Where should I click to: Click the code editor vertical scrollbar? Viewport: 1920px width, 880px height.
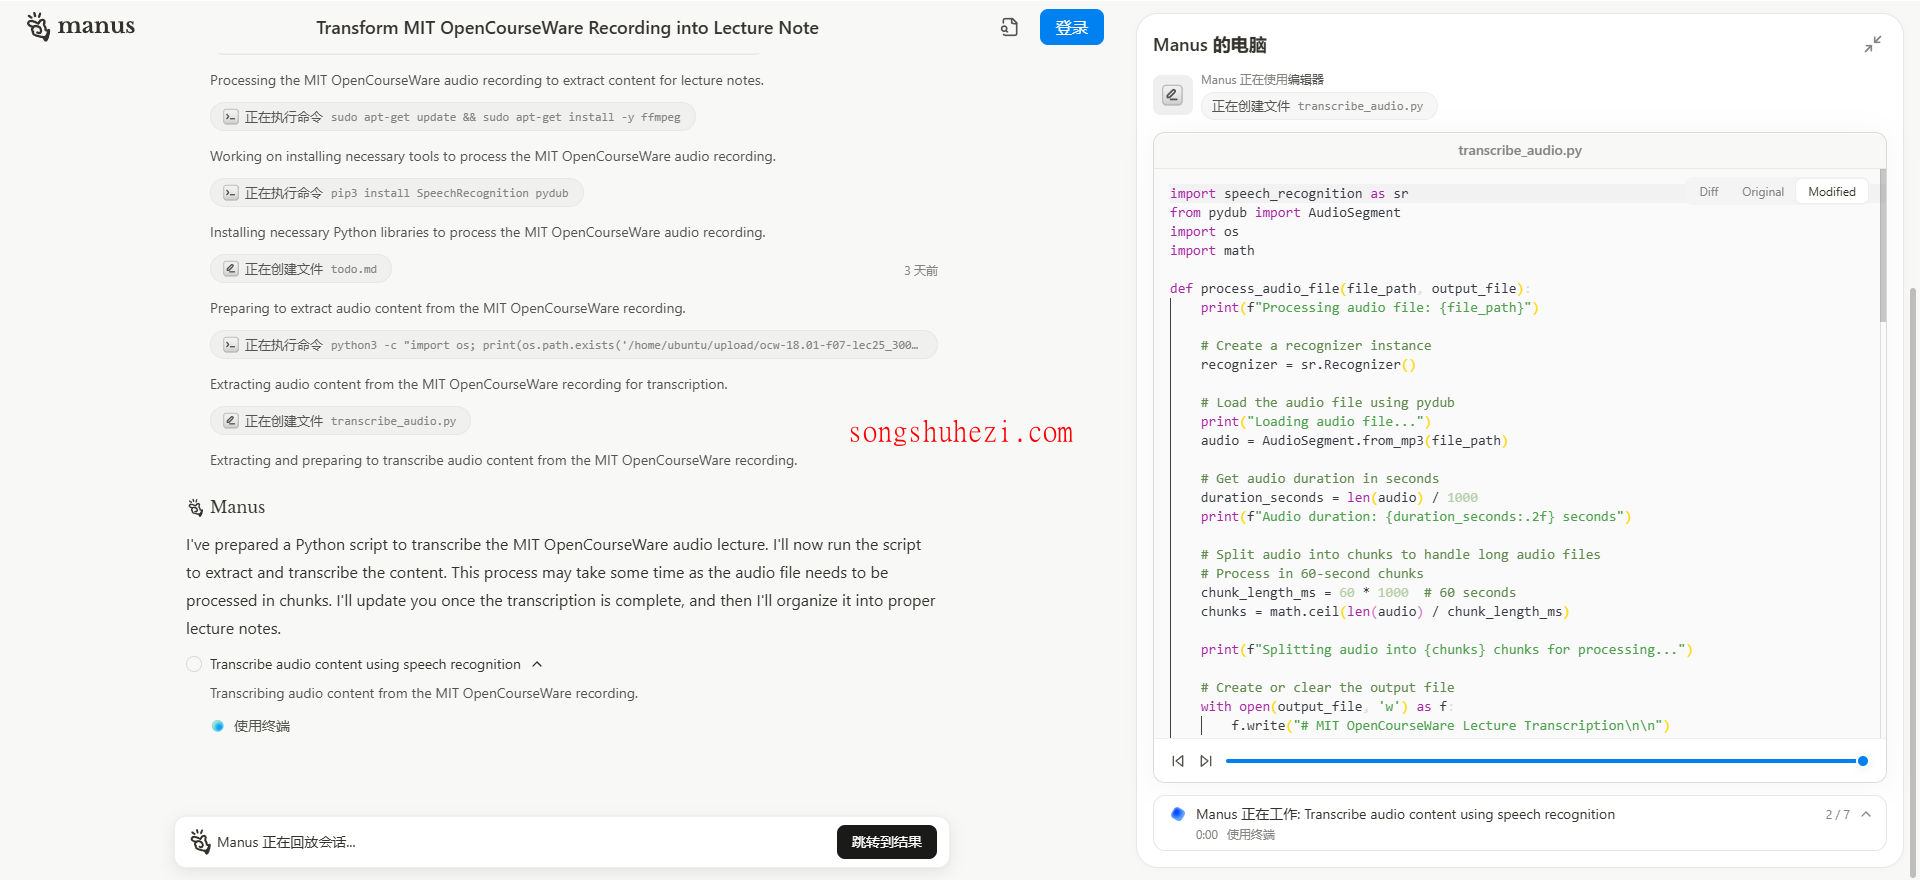(x=1882, y=245)
